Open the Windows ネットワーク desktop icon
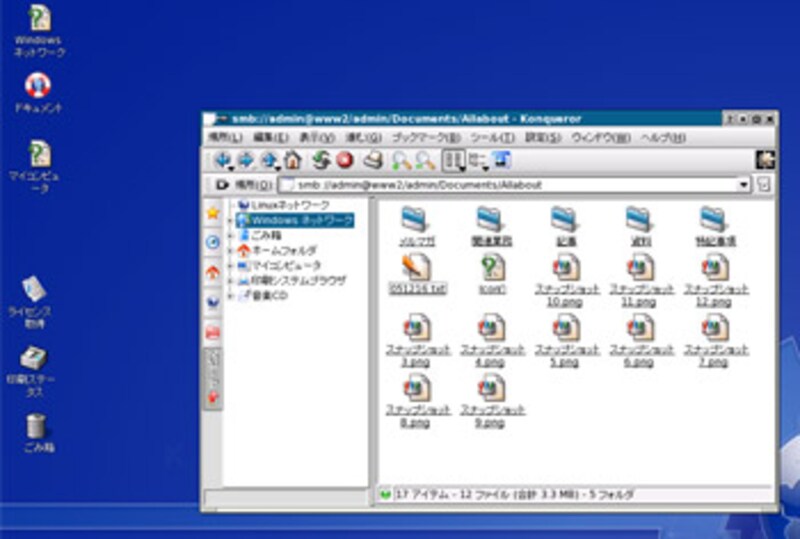 coord(39,31)
